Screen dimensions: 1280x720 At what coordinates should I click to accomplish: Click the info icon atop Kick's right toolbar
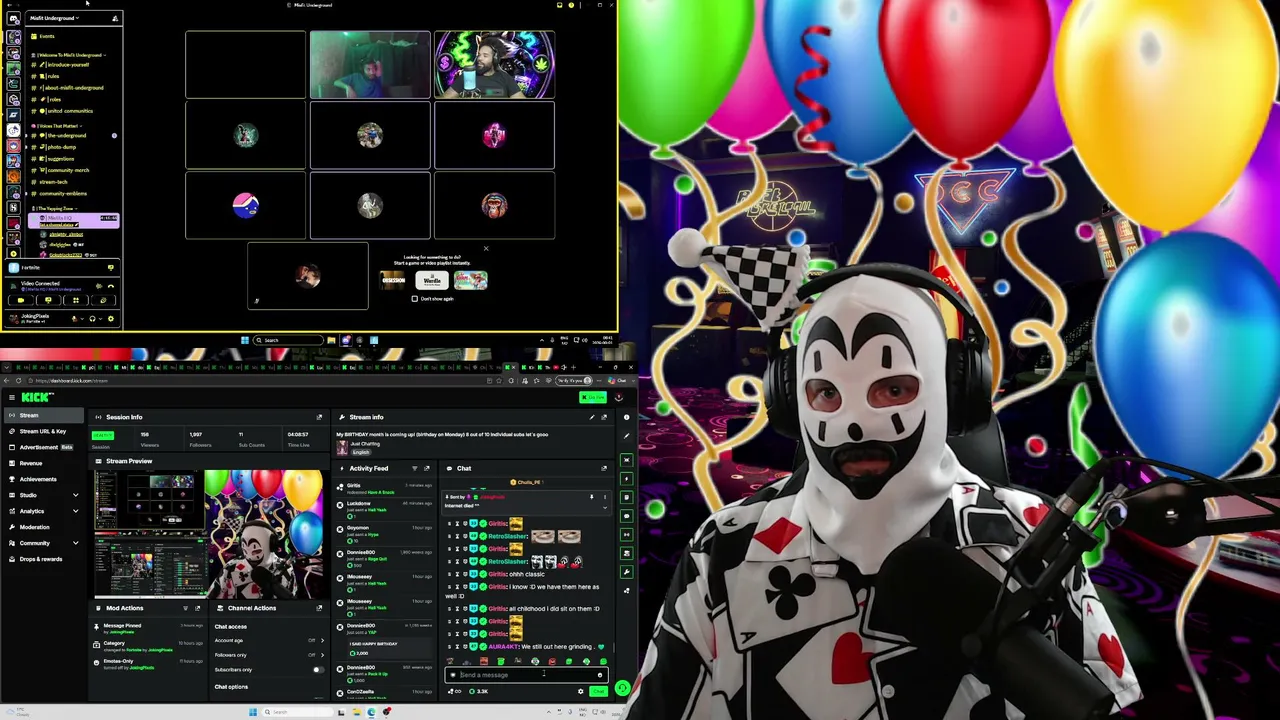(x=627, y=417)
